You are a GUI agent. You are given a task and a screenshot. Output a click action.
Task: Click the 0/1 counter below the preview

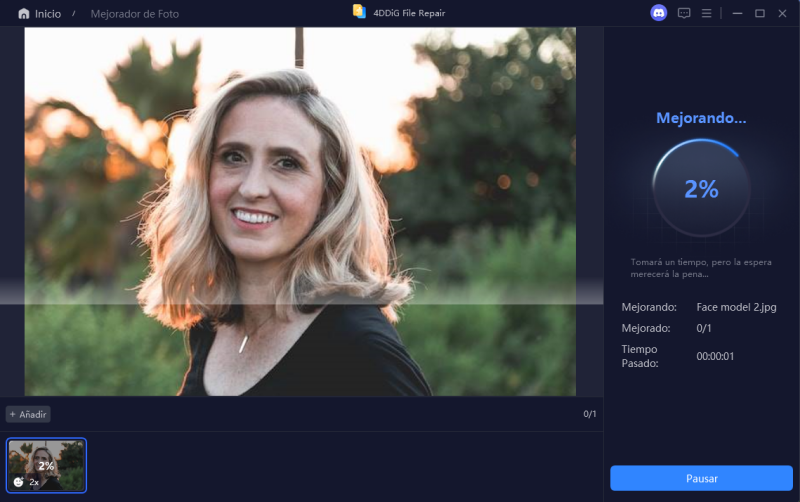590,414
